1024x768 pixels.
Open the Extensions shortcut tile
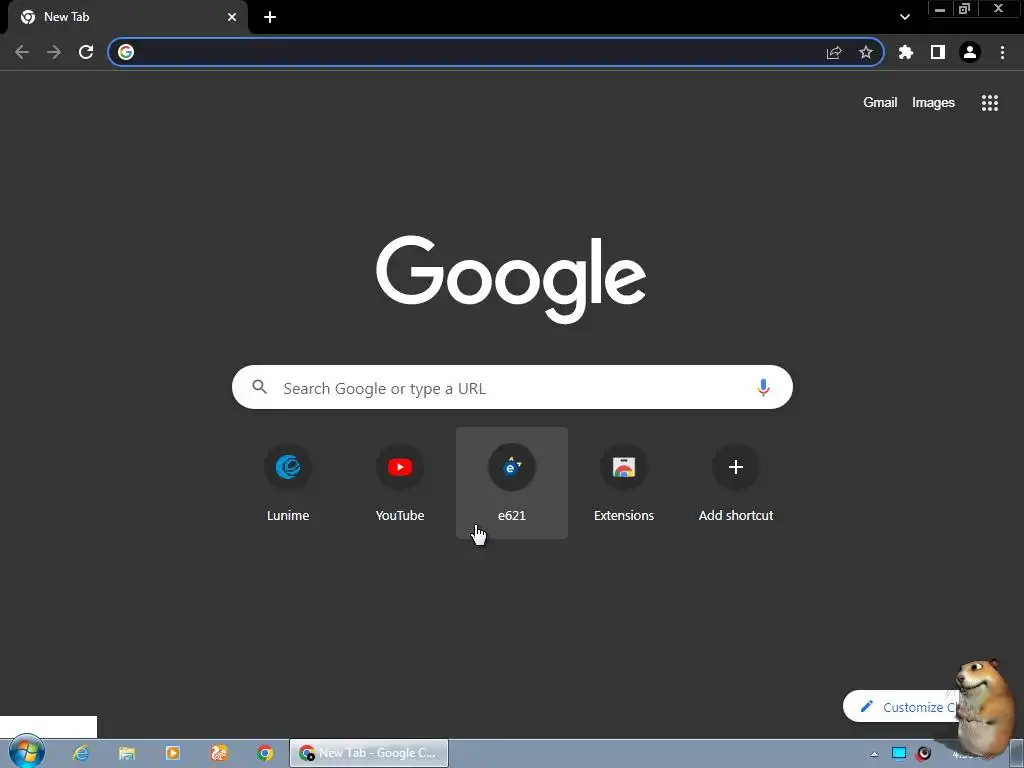coord(624,483)
